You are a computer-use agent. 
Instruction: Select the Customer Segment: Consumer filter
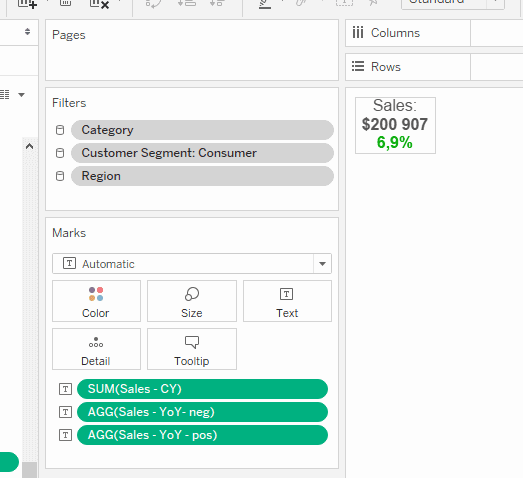(202, 153)
